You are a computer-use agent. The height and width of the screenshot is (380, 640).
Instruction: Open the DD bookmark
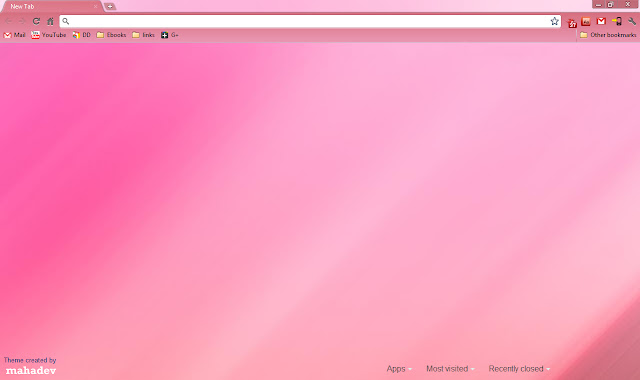point(82,35)
